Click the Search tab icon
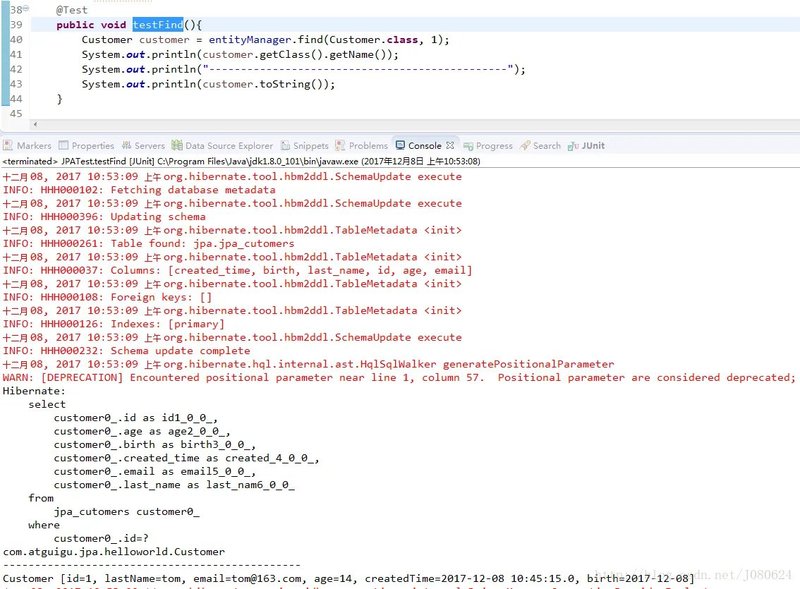The height and width of the screenshot is (589, 800). [x=525, y=145]
